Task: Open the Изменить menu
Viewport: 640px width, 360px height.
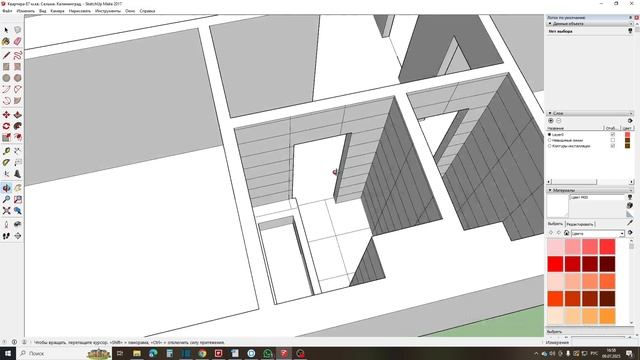Action: pyautogui.click(x=25, y=11)
